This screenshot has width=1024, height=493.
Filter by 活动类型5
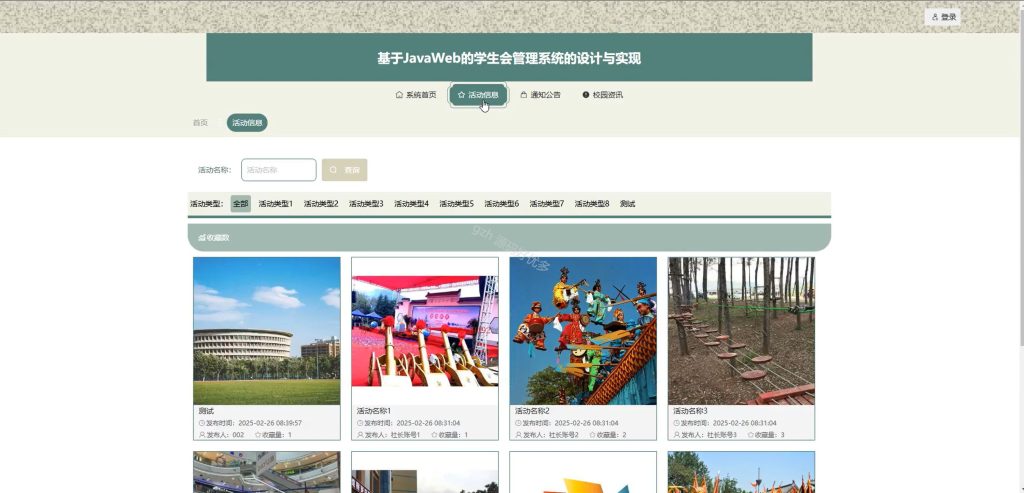click(x=456, y=204)
